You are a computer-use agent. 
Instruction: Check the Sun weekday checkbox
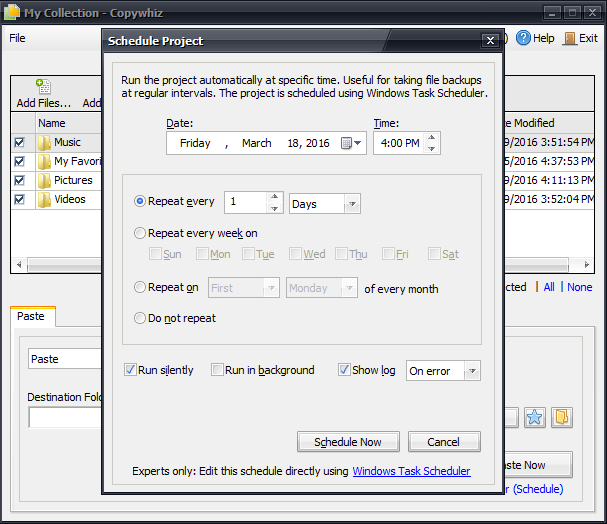click(x=155, y=254)
